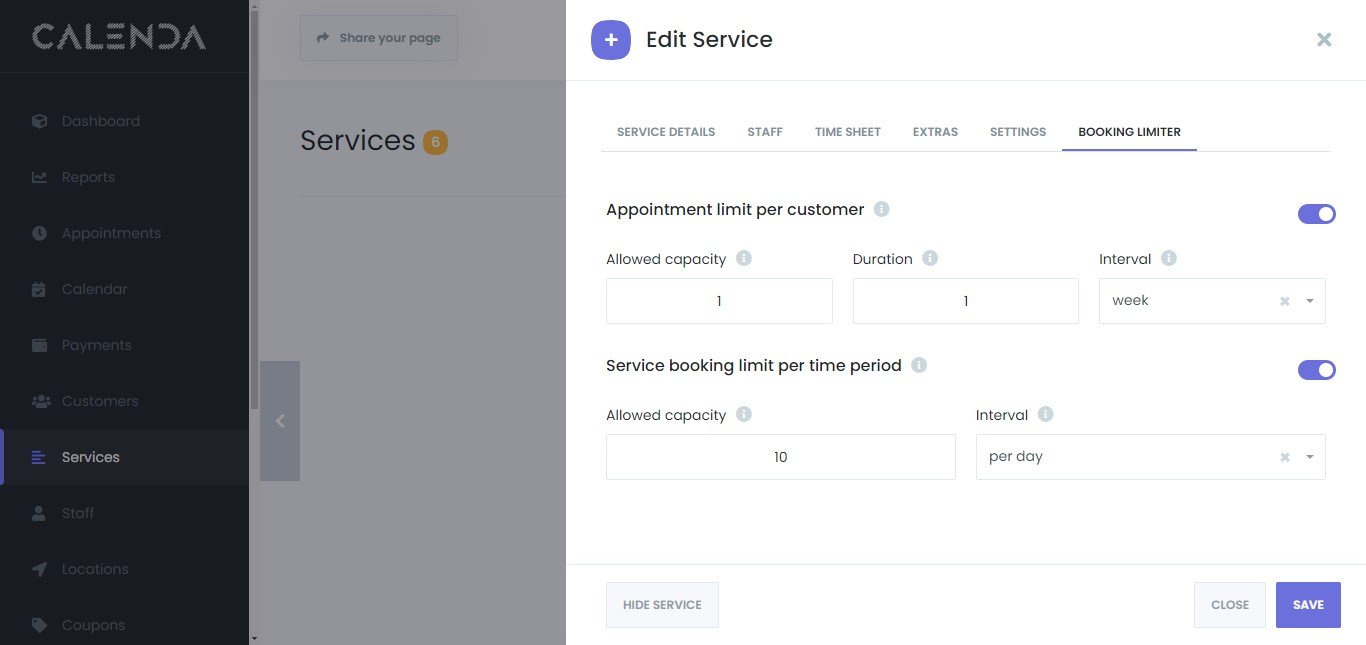
Task: Click info icon beside Appointment limit per customer
Action: 881,209
